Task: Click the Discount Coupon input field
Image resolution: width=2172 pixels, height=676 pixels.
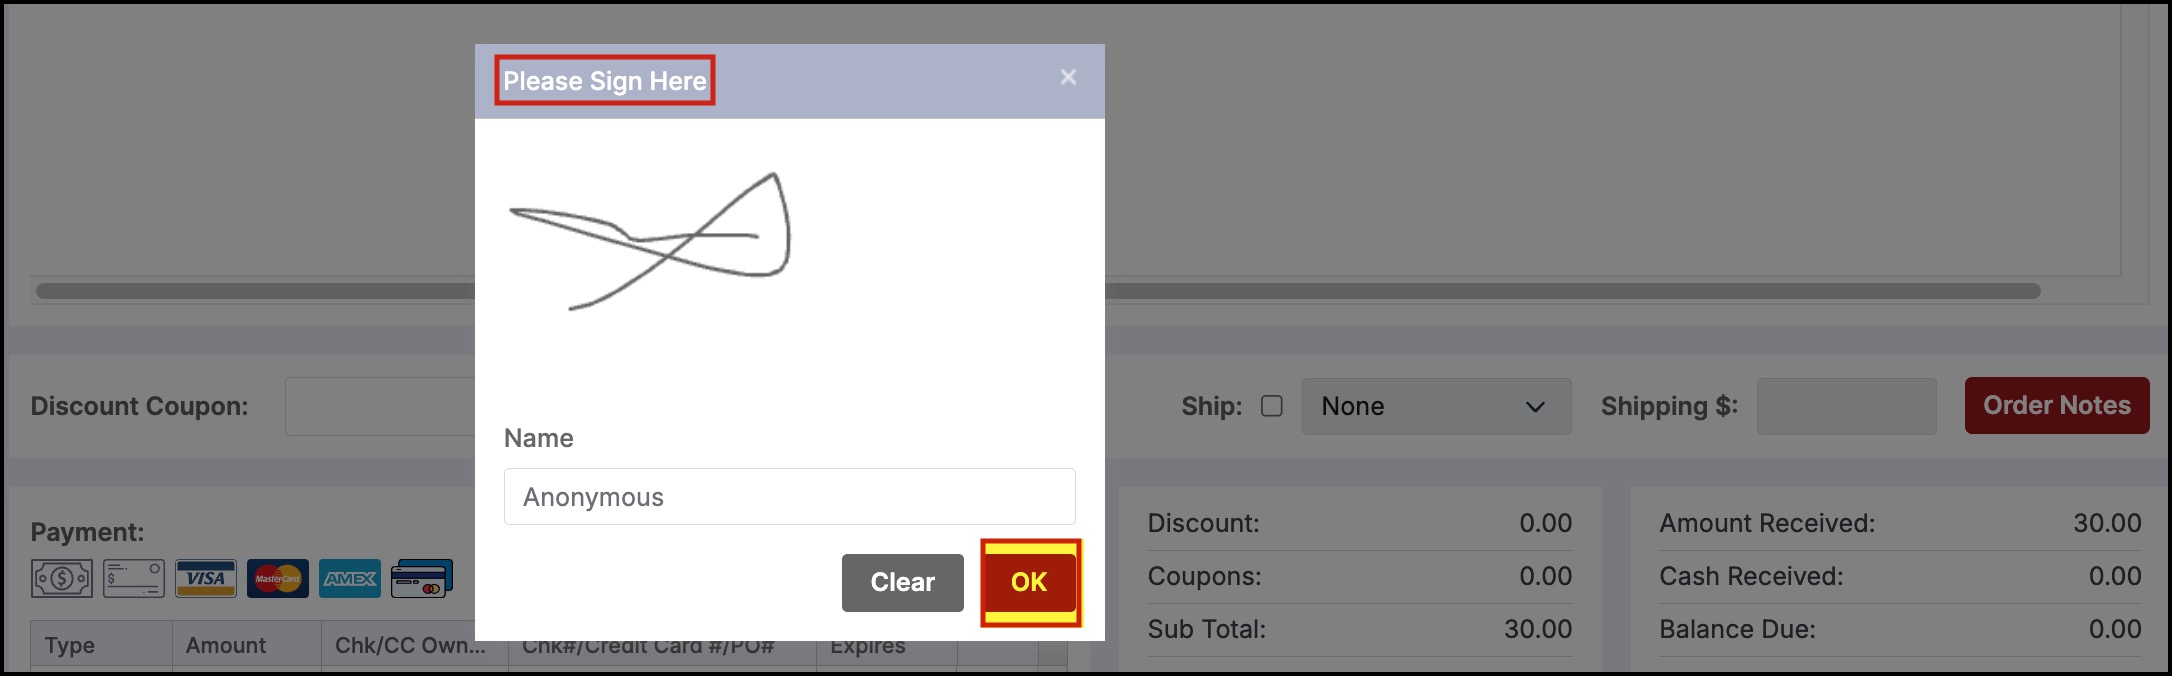Action: pos(380,406)
